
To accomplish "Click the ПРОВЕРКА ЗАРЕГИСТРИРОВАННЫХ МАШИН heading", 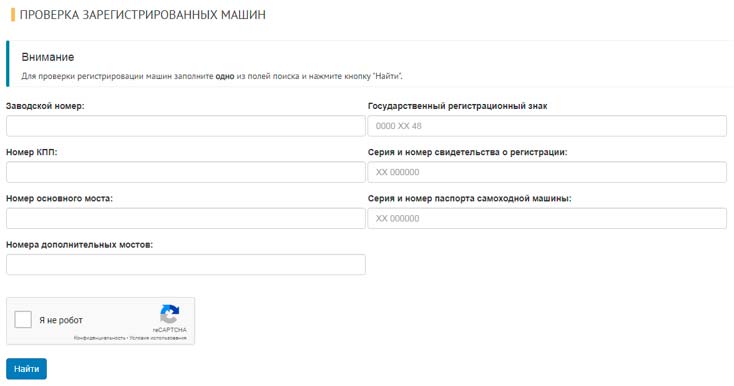I will point(143,15).
